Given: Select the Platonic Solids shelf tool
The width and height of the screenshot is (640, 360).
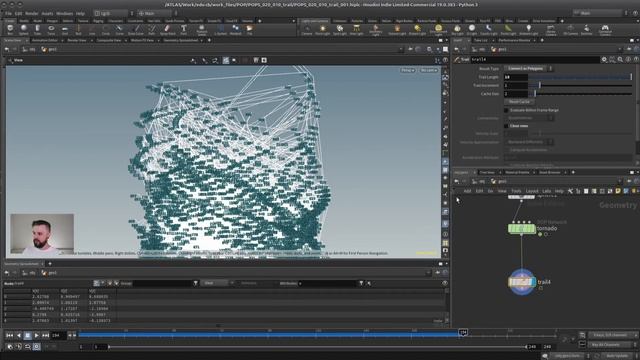Looking at the screenshot, I should pyautogui.click(x=202, y=29).
